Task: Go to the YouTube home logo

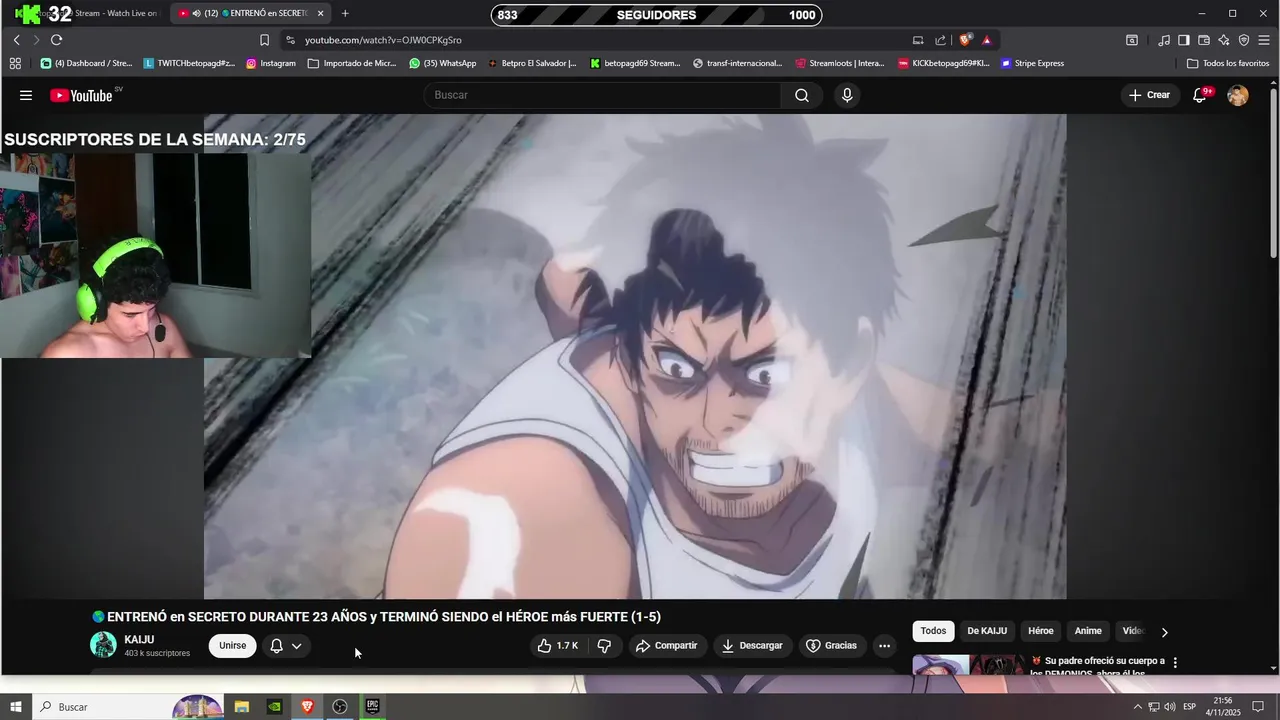Action: [81, 95]
